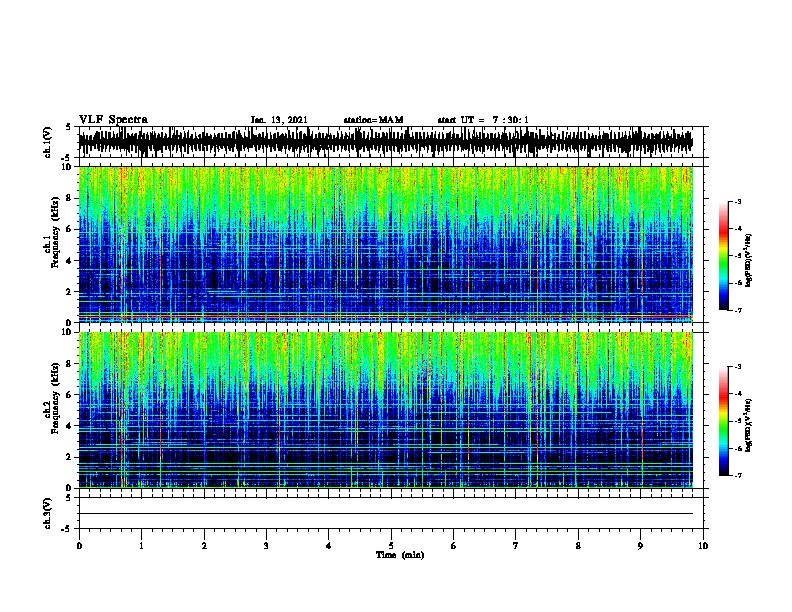Click the ch.1 spectrogram panel
This screenshot has height=612, width=792.
pyautogui.click(x=386, y=244)
